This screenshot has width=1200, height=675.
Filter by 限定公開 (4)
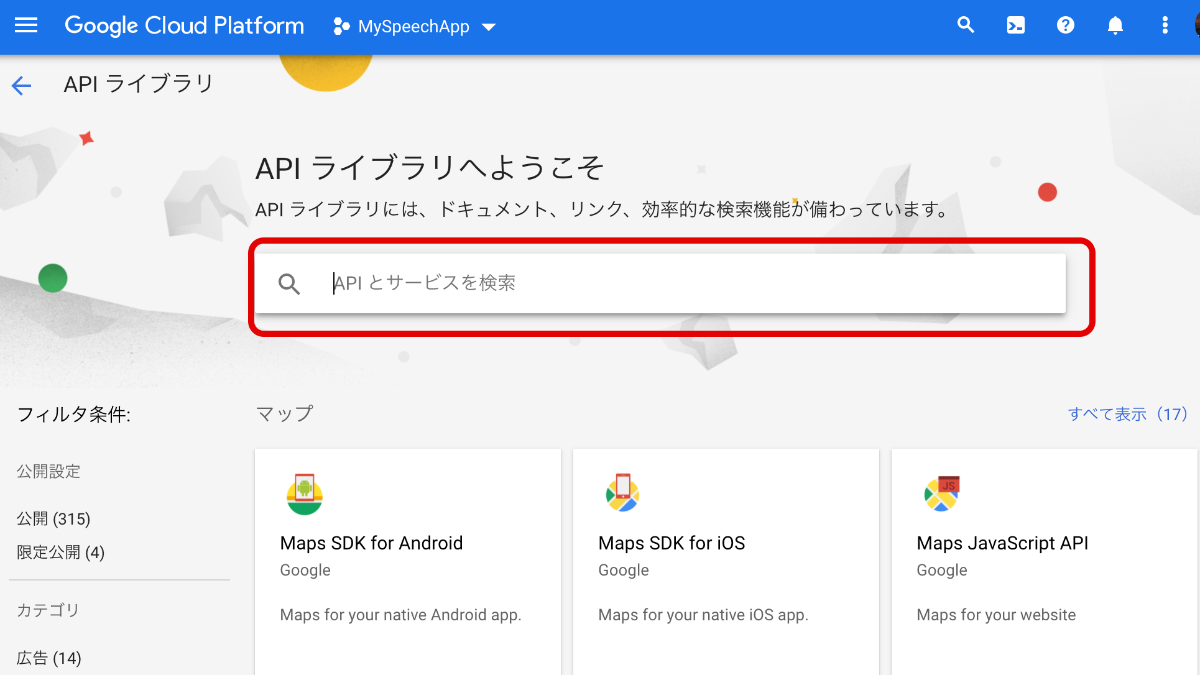61,552
